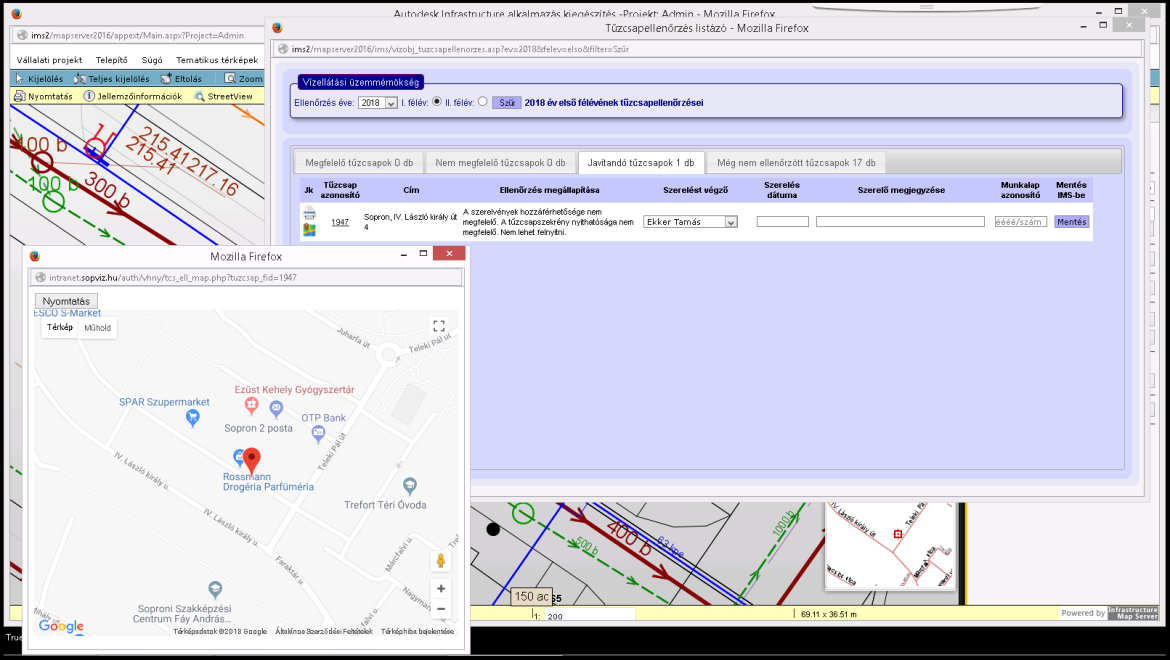Screen dimensions: 1170x660
Task: Choose the Eltolás pan tool
Action: (x=181, y=78)
